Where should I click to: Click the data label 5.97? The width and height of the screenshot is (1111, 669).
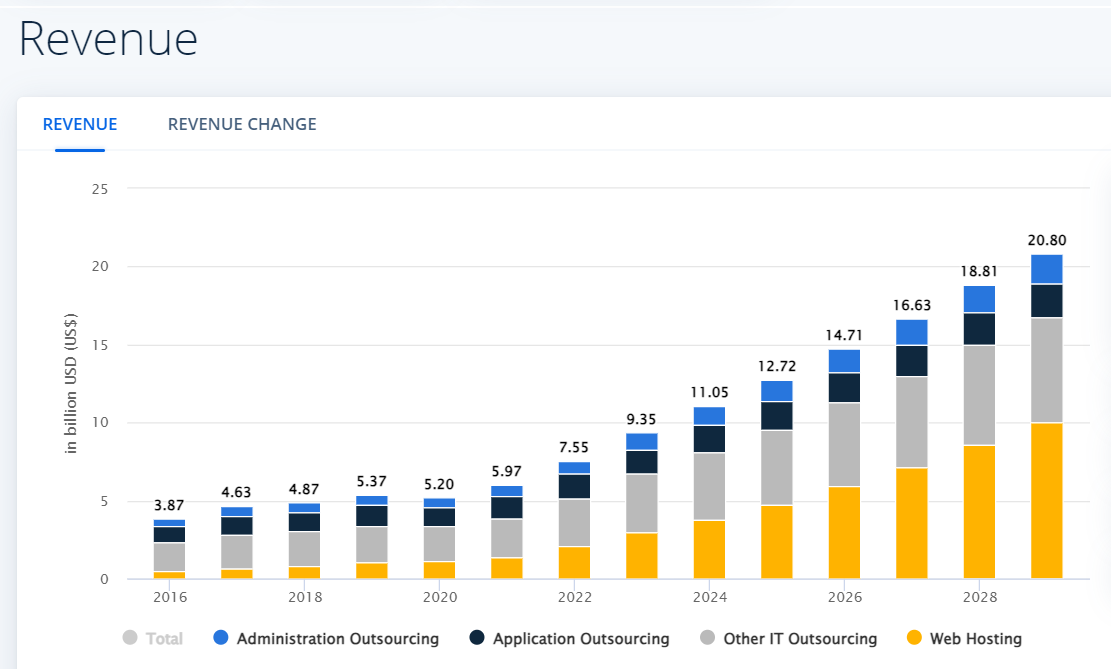point(507,471)
